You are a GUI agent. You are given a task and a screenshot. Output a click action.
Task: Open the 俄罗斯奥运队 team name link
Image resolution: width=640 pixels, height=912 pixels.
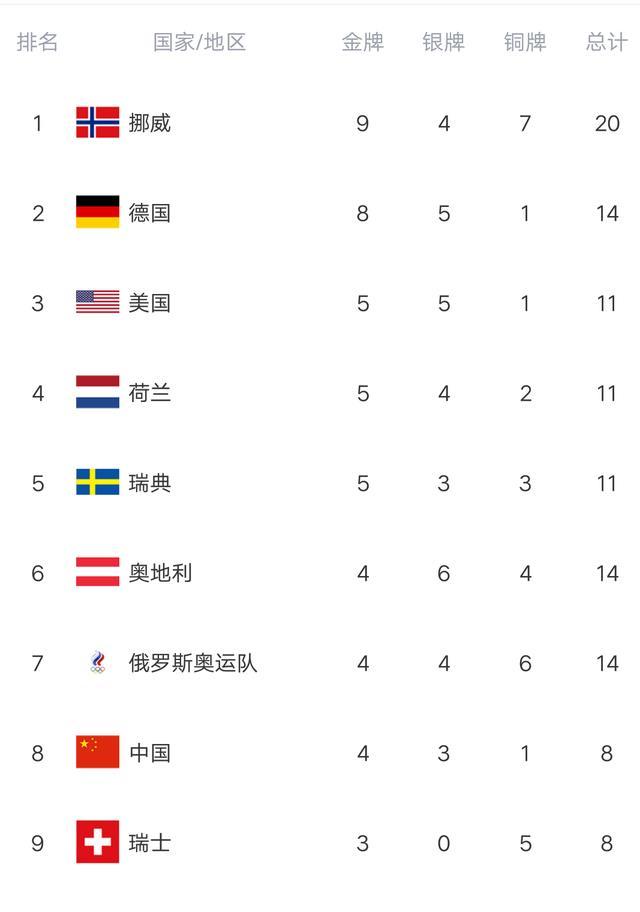click(x=193, y=662)
